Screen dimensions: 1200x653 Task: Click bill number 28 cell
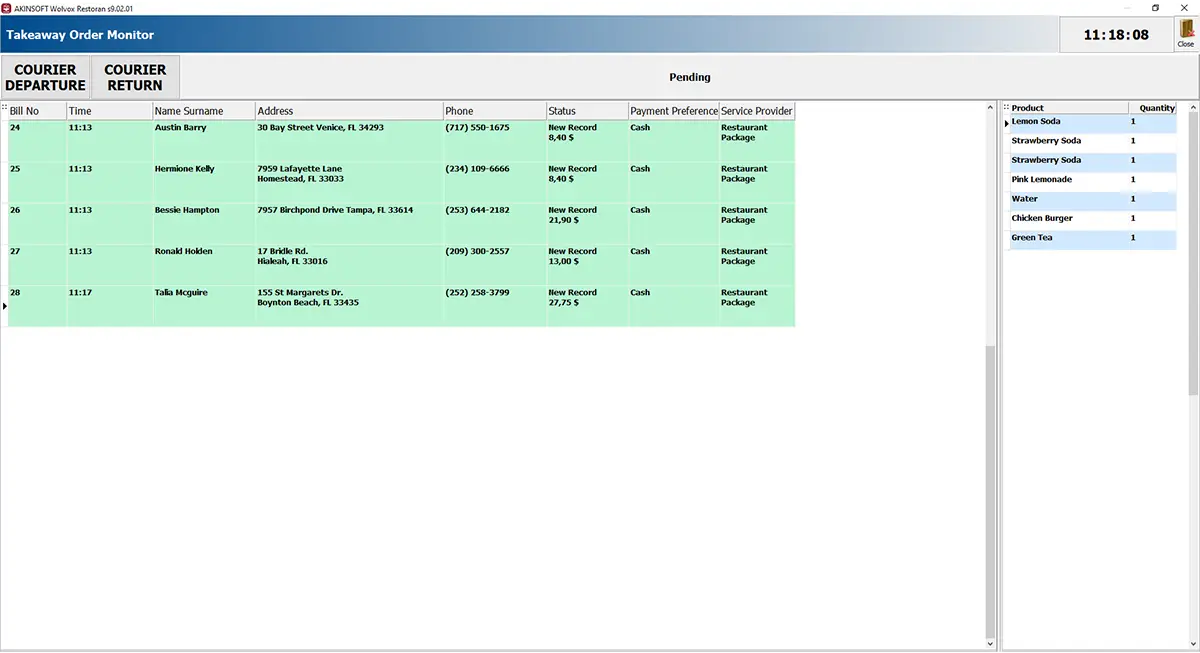pos(37,306)
